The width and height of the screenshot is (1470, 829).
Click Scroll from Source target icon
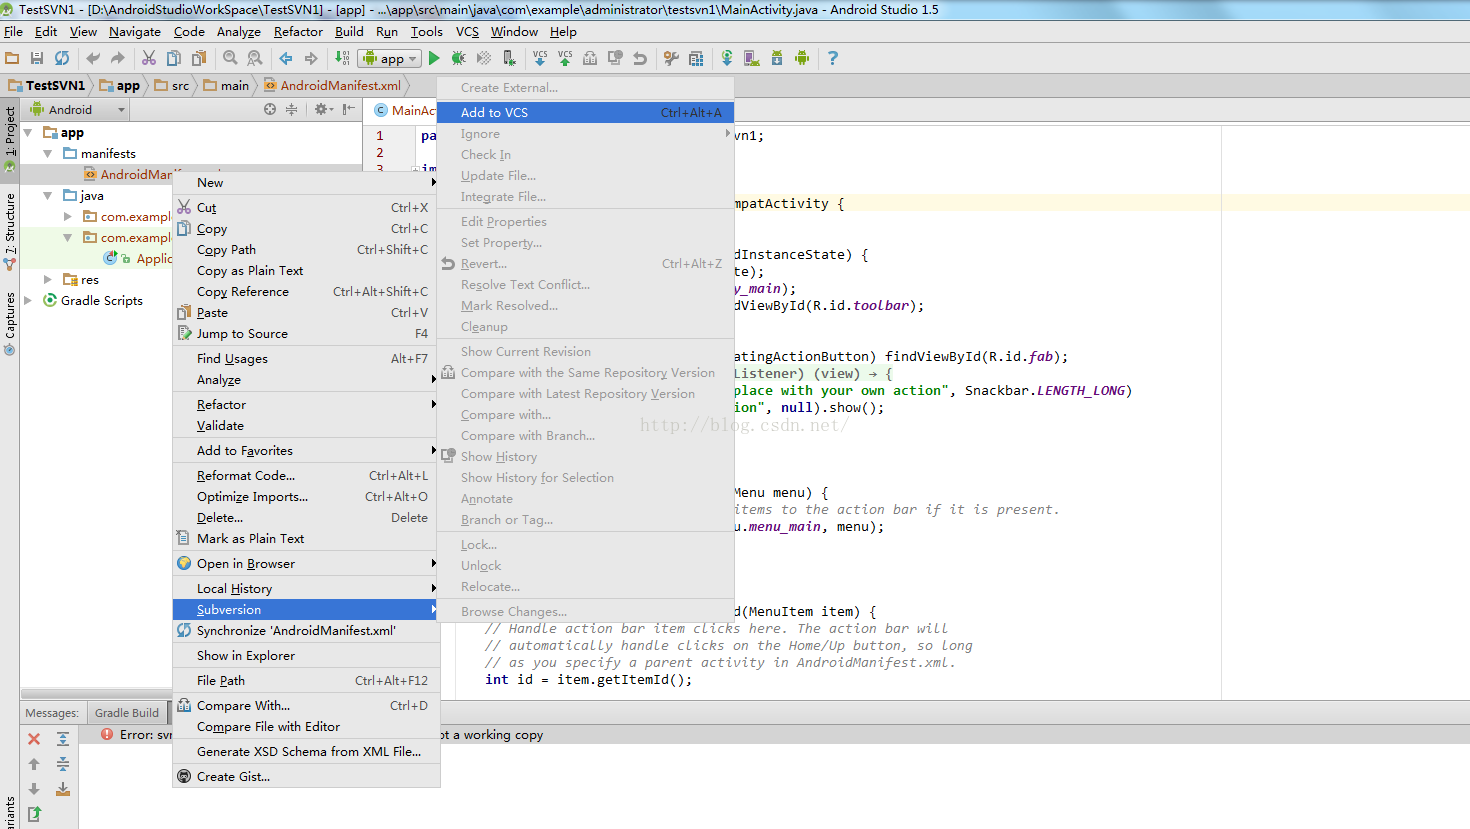(270, 109)
